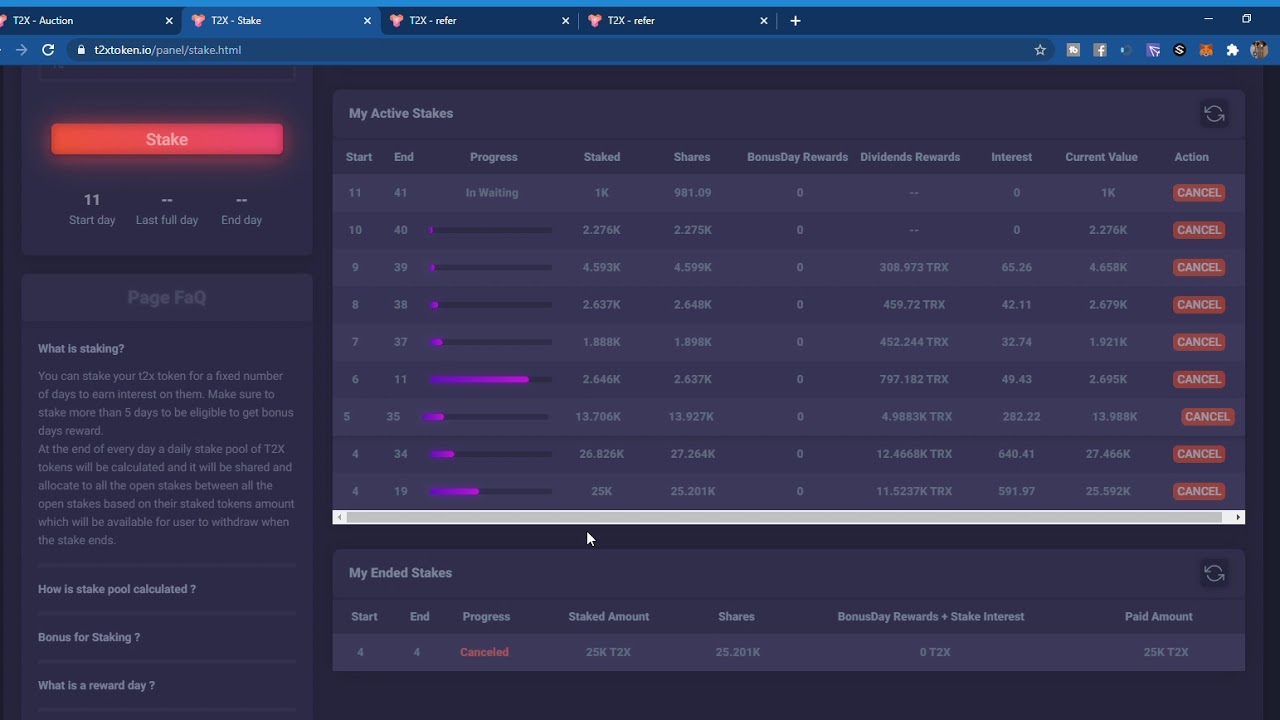Image resolution: width=1280 pixels, height=720 pixels.
Task: Collapse the 'What is staking?' FAQ
Action: pyautogui.click(x=81, y=349)
